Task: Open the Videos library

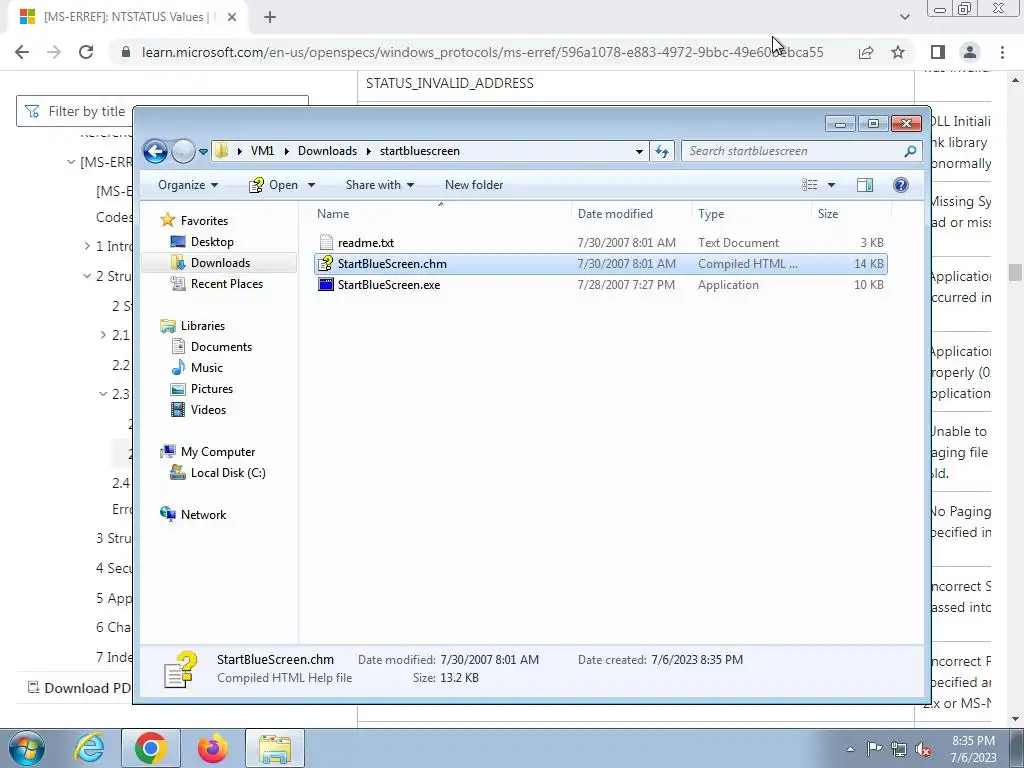Action: click(x=208, y=409)
